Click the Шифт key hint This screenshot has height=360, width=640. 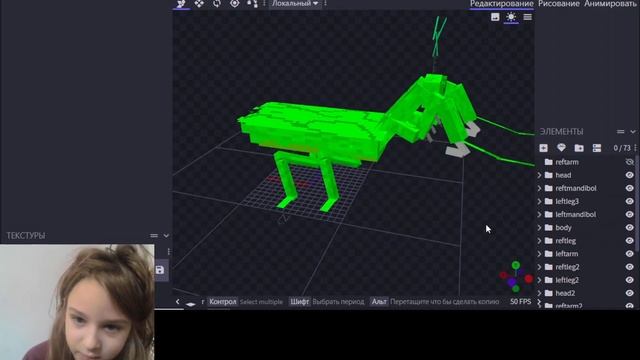(299, 302)
